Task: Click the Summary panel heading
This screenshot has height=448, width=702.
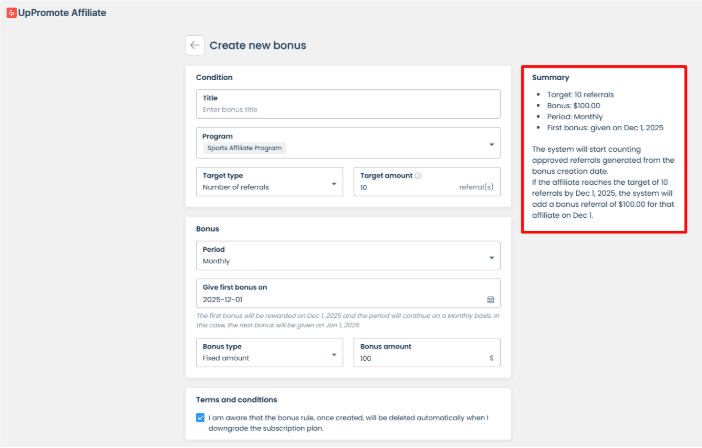Action: coord(550,77)
